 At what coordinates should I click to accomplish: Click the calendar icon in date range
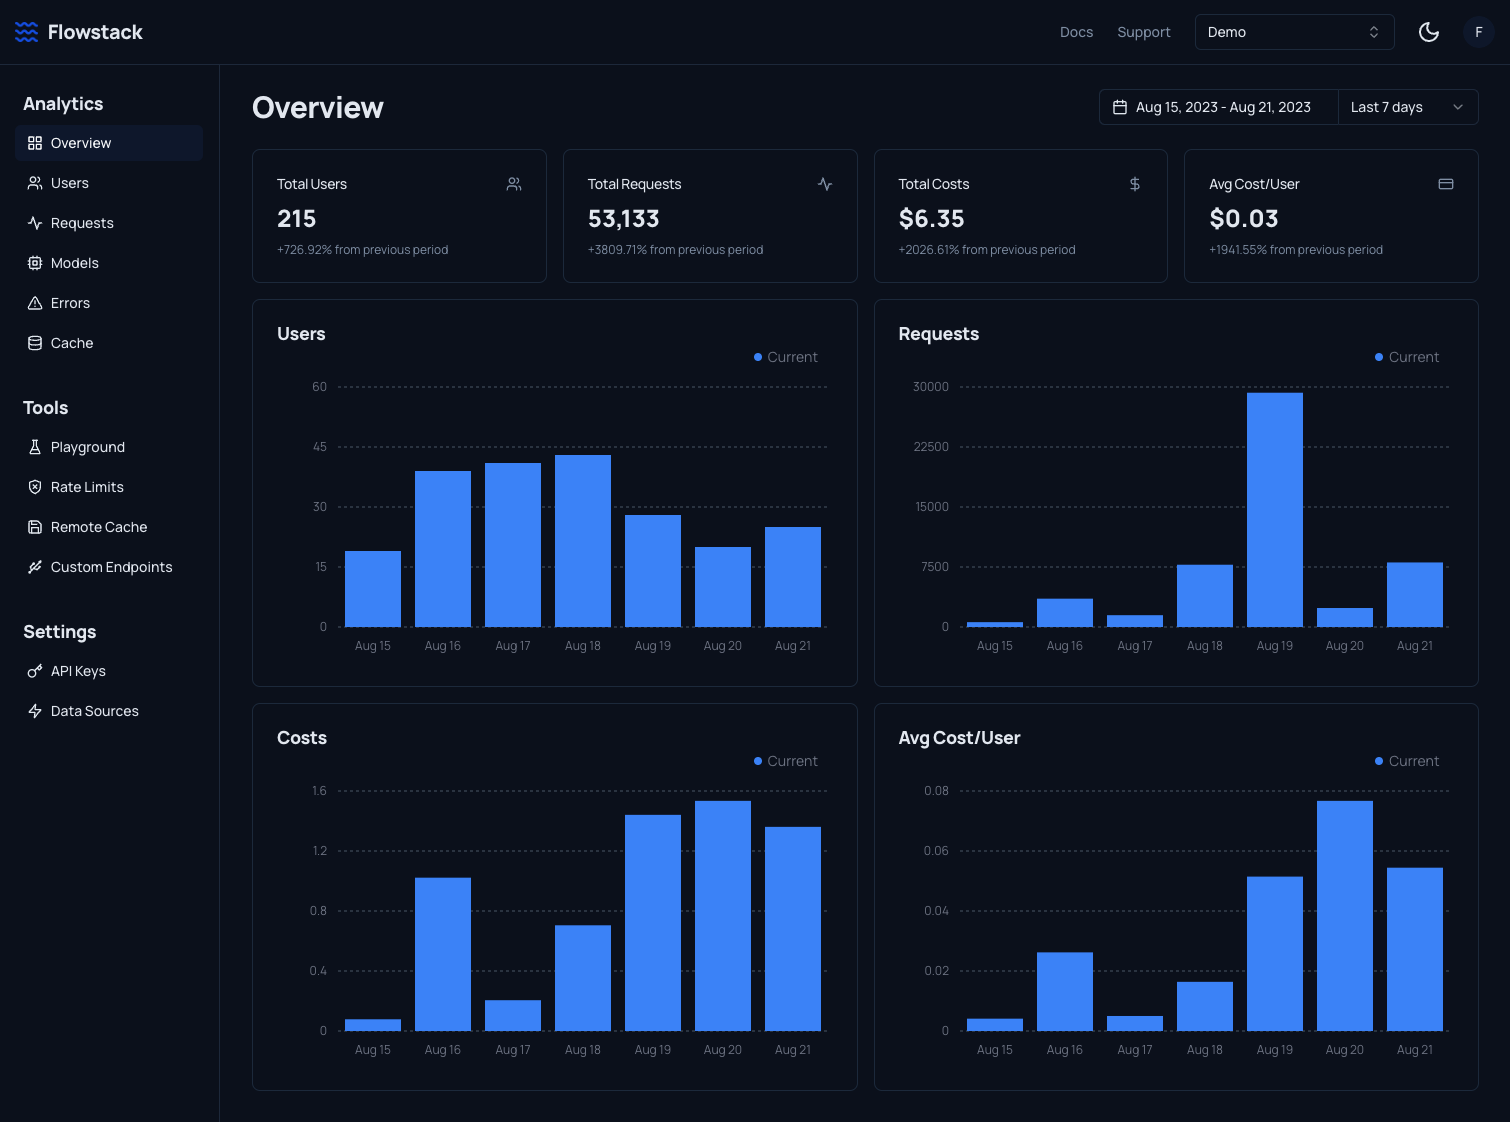coord(1120,107)
